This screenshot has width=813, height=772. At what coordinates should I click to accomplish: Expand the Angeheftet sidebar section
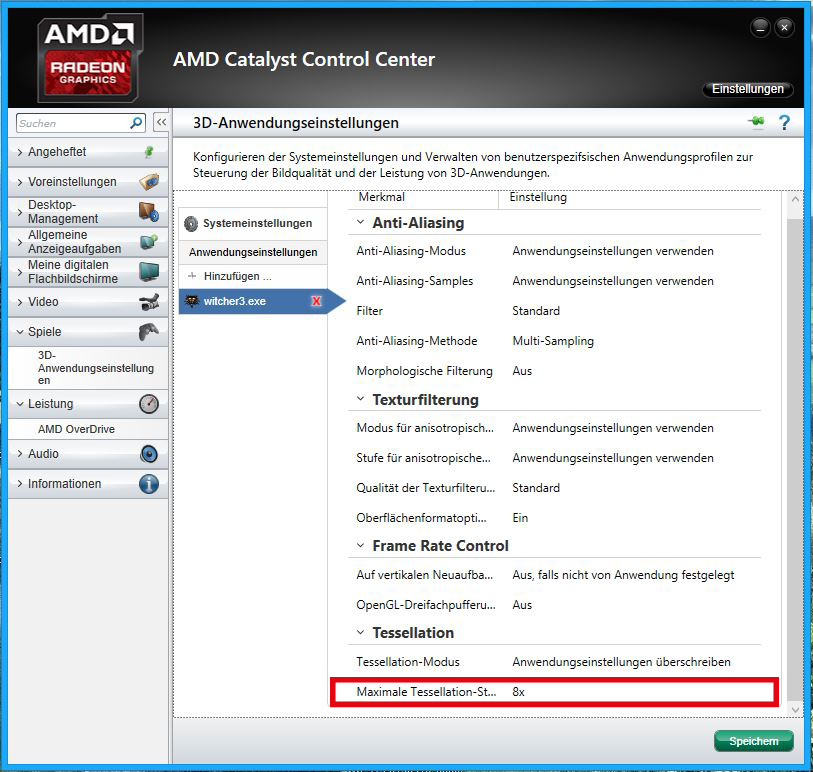tap(20, 152)
